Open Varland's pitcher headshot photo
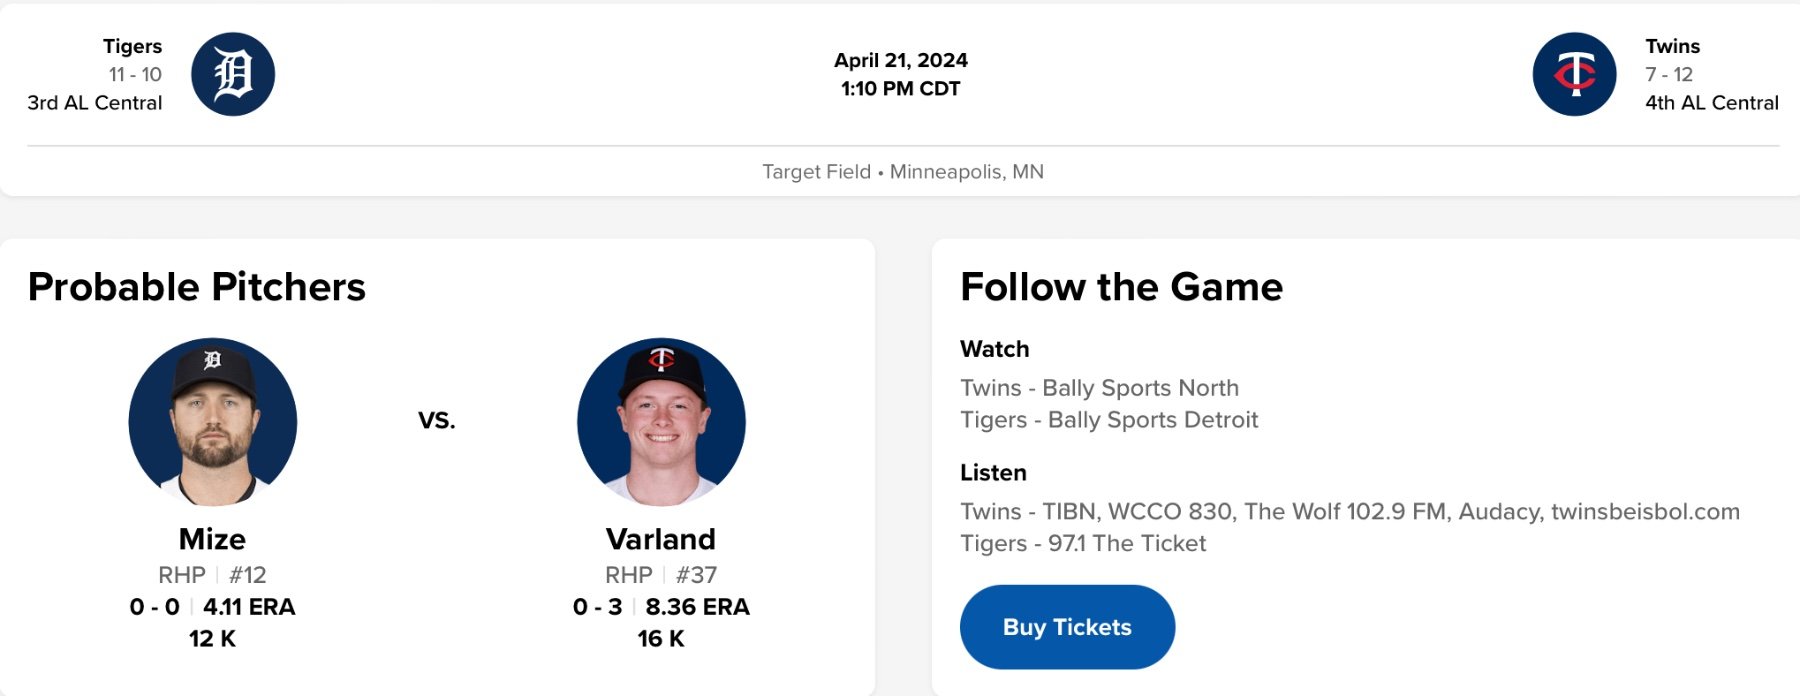 (x=661, y=422)
